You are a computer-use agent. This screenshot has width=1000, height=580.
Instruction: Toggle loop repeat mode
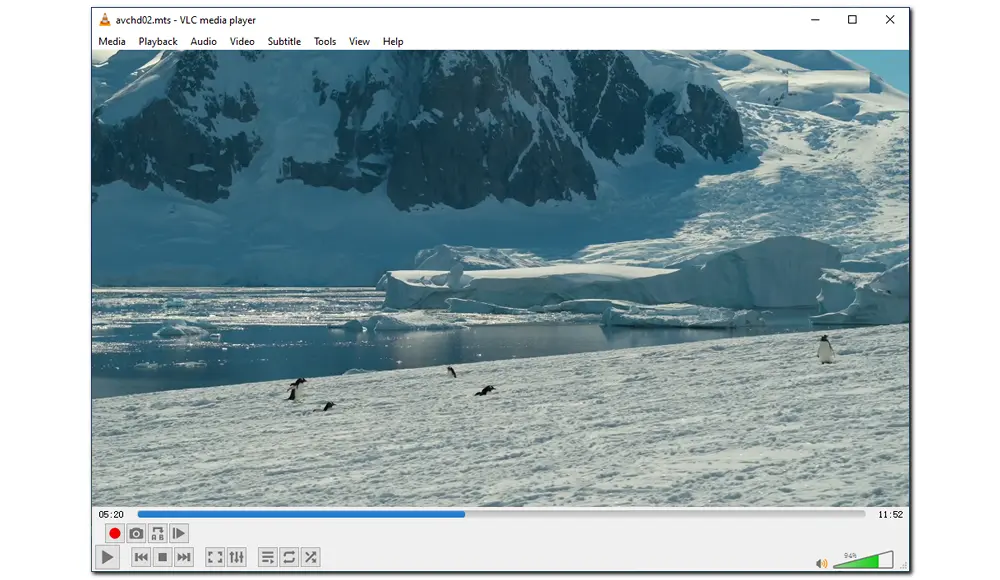(289, 557)
